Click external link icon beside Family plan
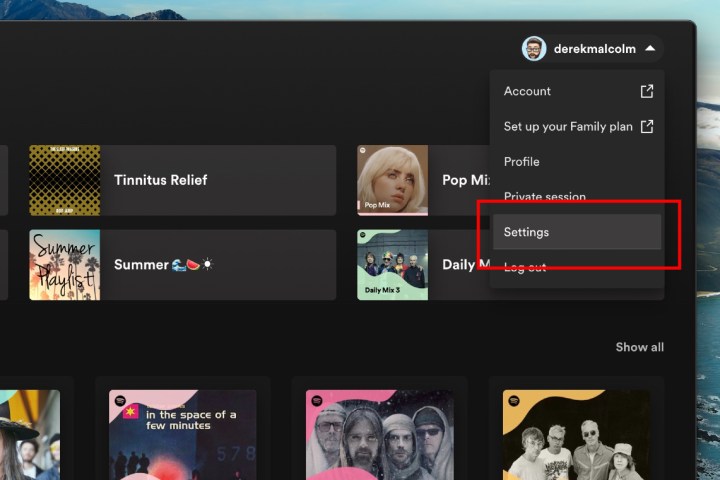 click(647, 127)
